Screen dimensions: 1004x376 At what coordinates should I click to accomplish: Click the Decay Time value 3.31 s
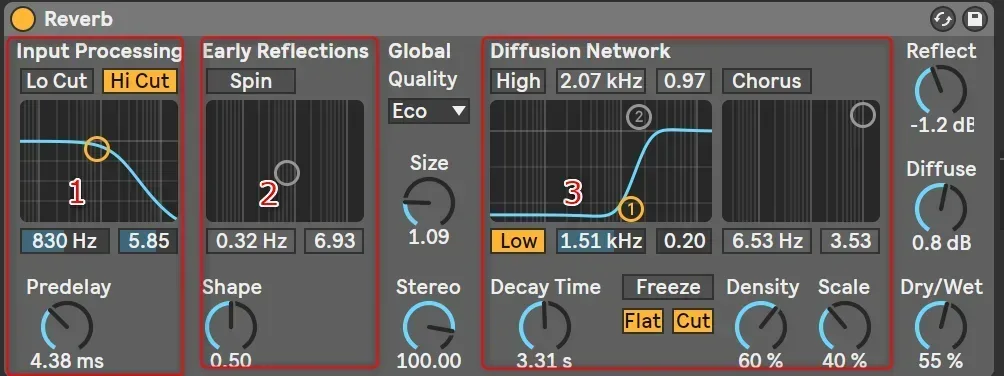[x=544, y=361]
